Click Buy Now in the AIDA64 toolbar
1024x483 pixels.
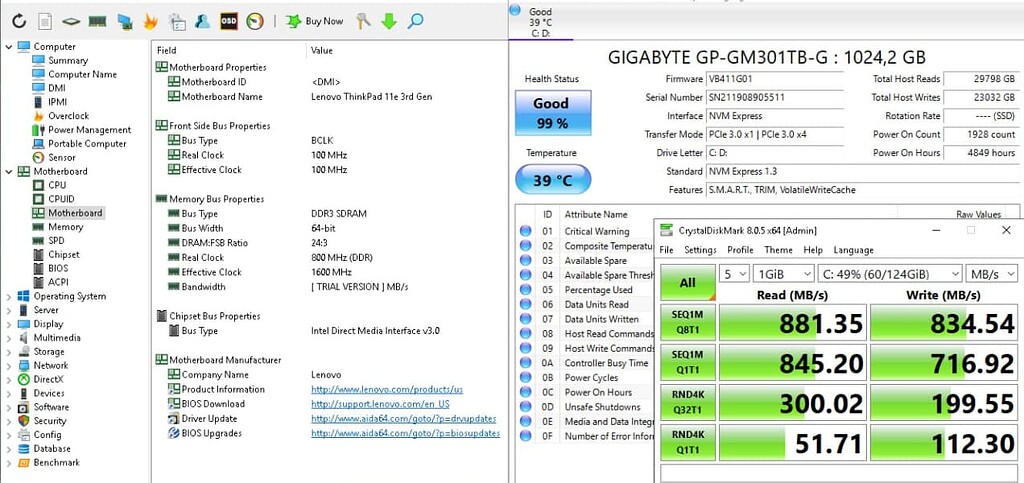click(x=315, y=22)
